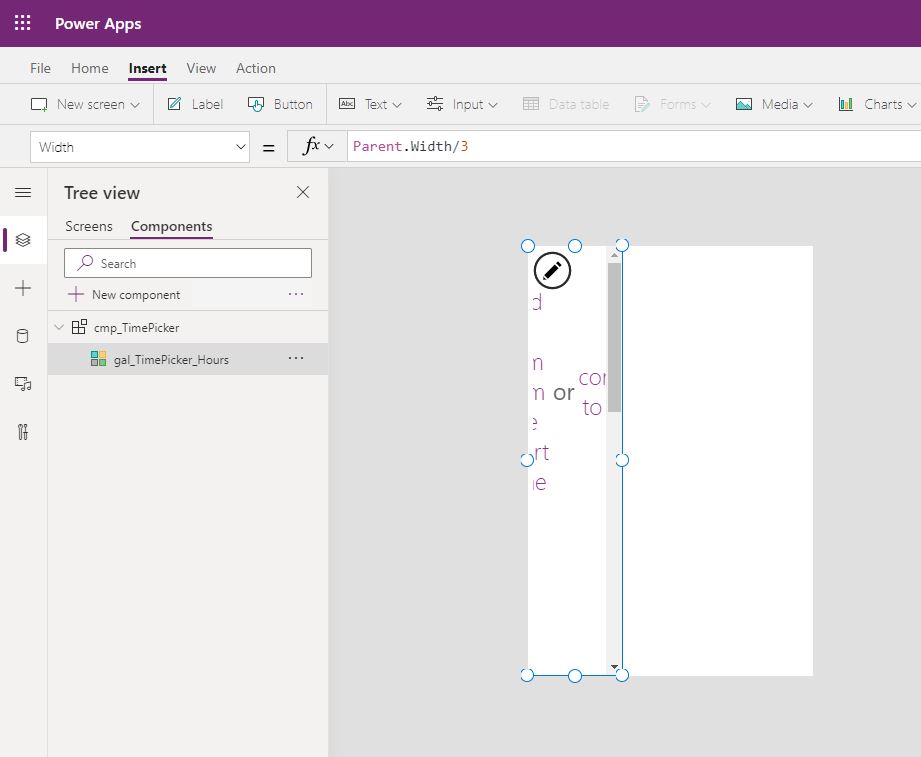Switch to the Home tab
This screenshot has width=921, height=757.
coord(89,68)
